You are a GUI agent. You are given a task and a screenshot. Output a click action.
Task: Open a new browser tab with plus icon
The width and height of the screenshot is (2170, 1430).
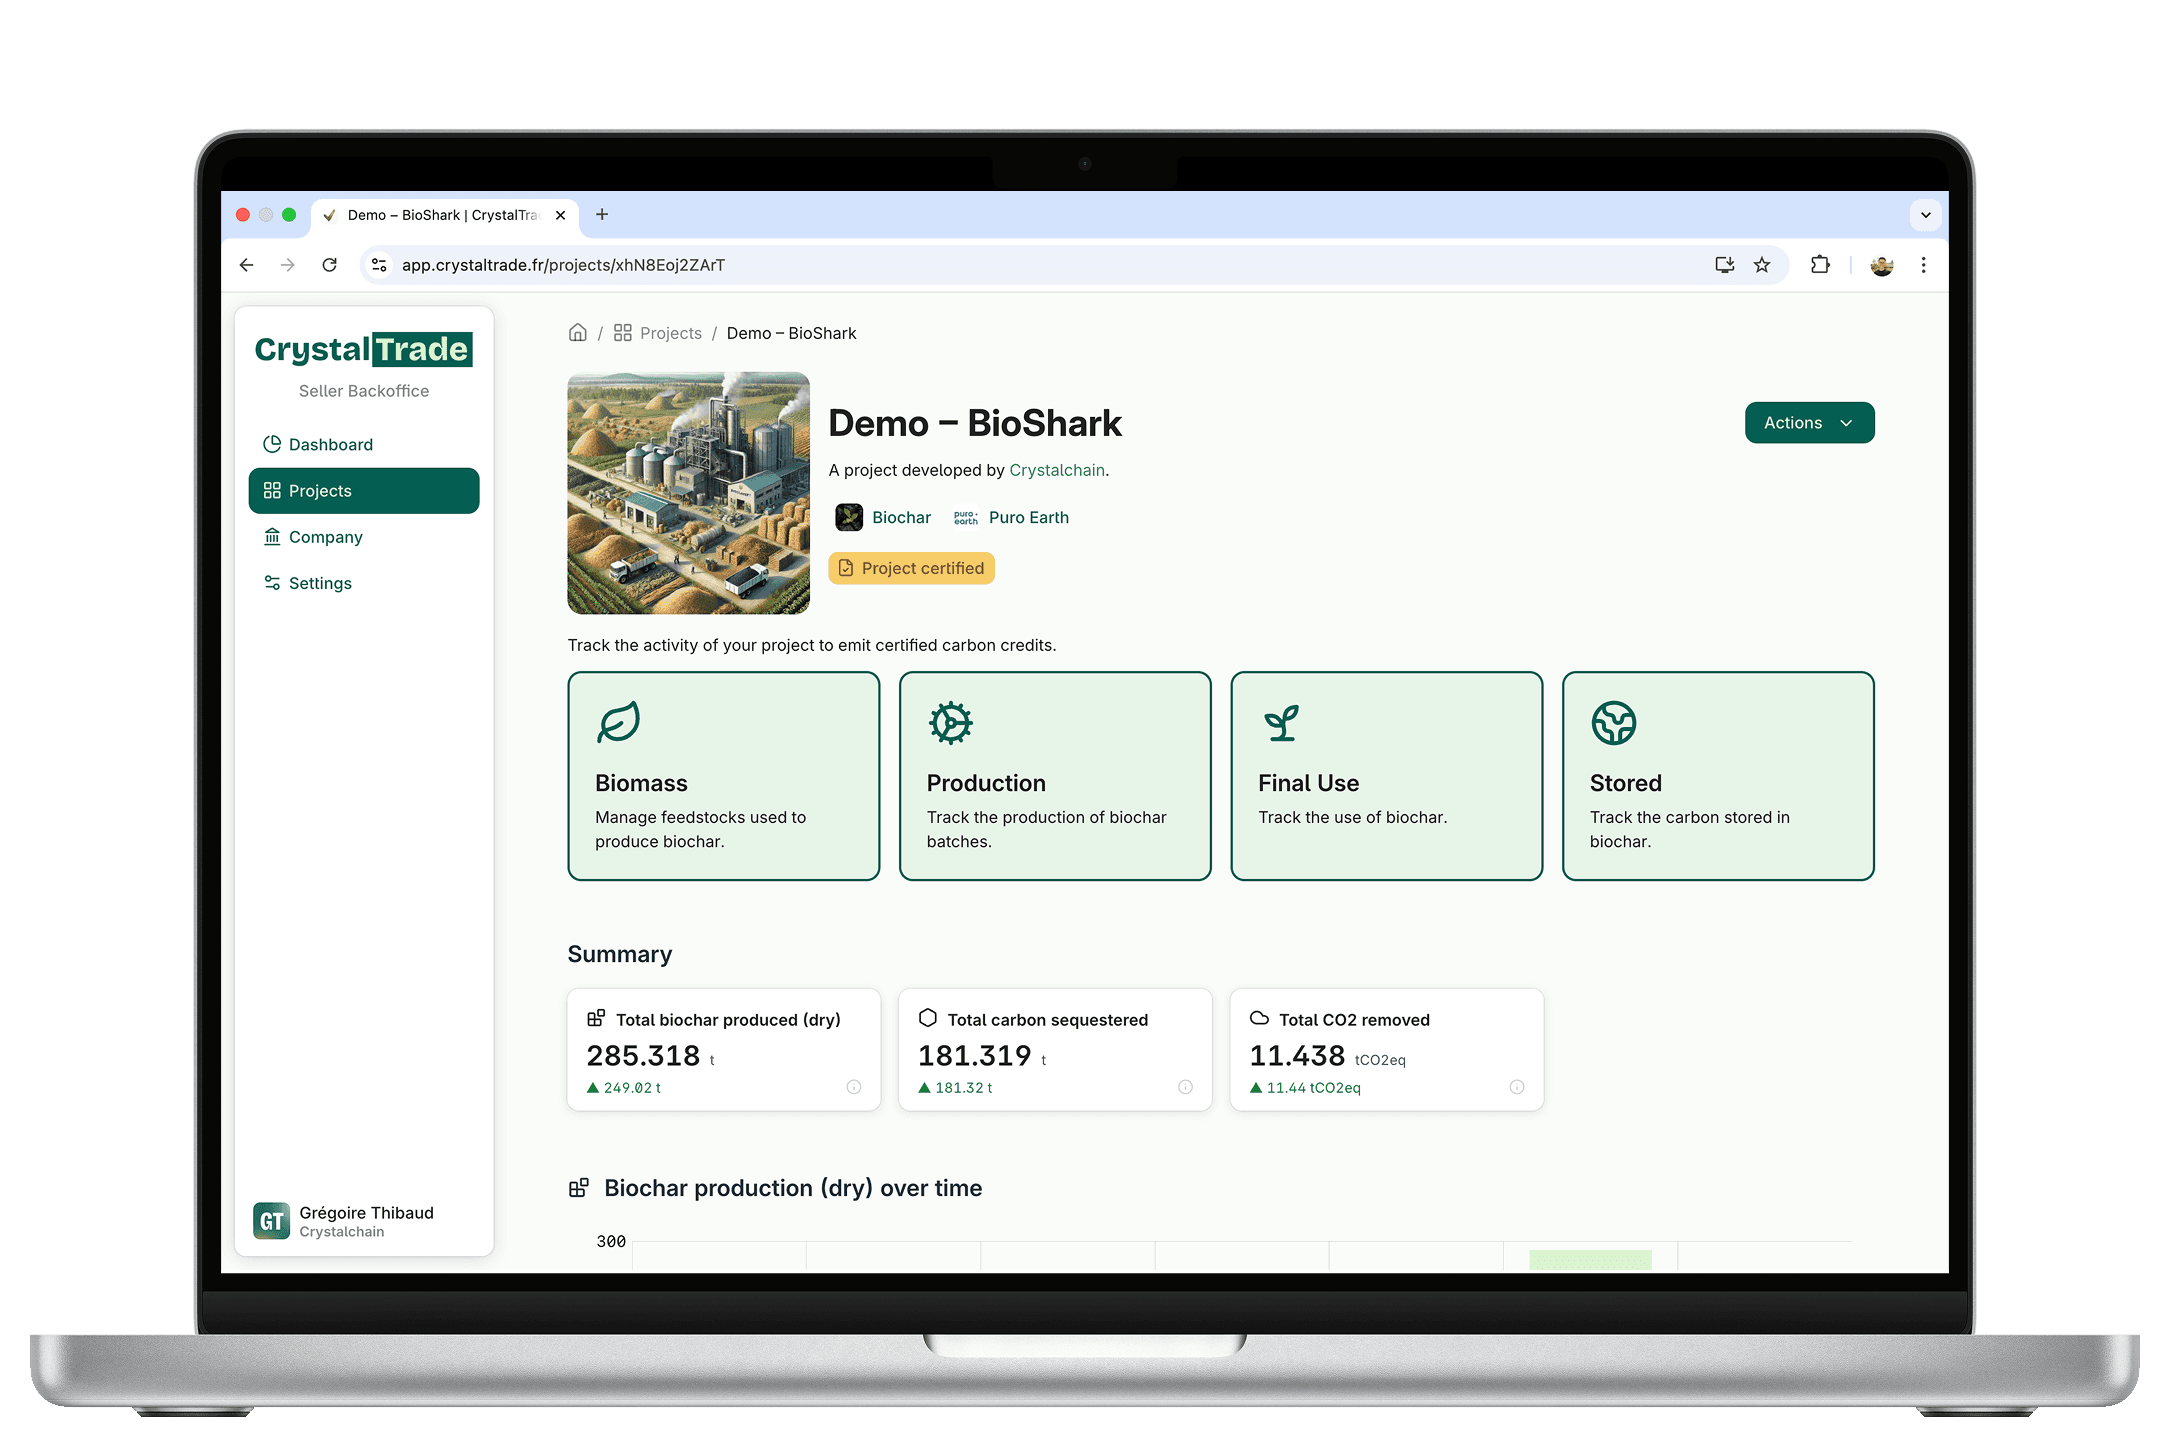602,215
